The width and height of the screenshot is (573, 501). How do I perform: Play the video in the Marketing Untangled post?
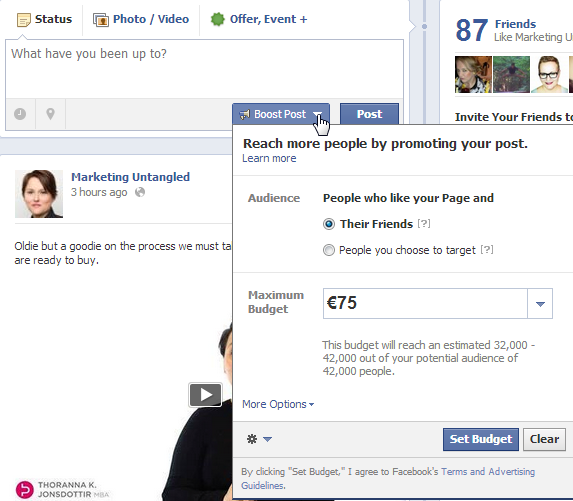click(x=205, y=395)
